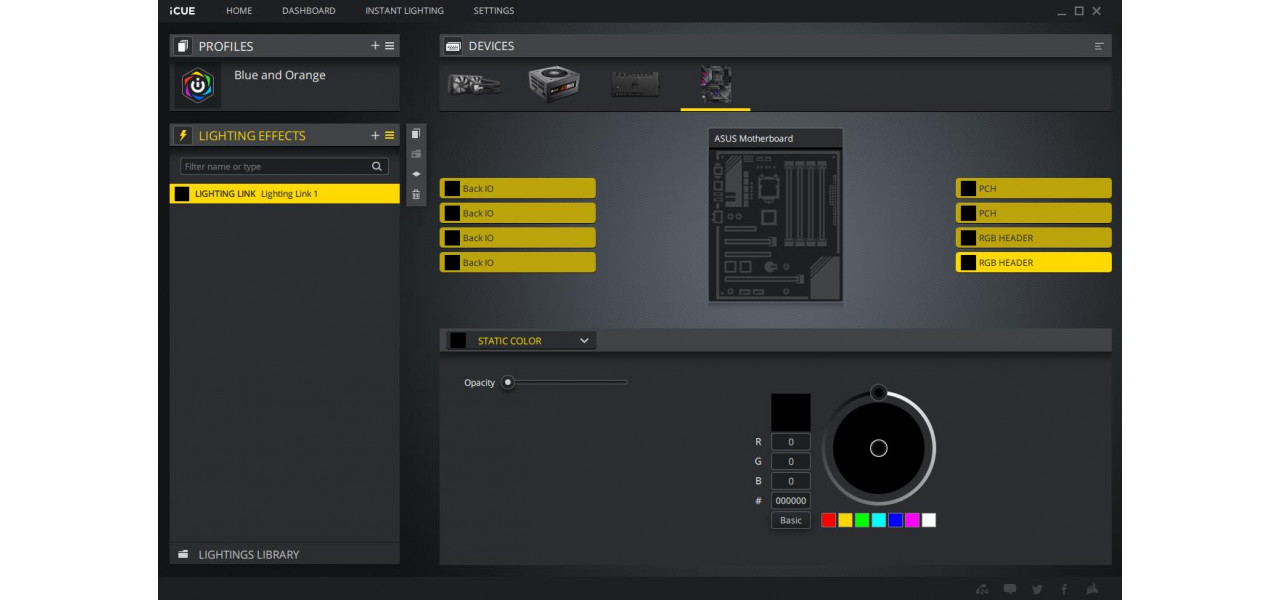Select the lighting controller device thumbnail
This screenshot has width=1280, height=600.
(635, 85)
